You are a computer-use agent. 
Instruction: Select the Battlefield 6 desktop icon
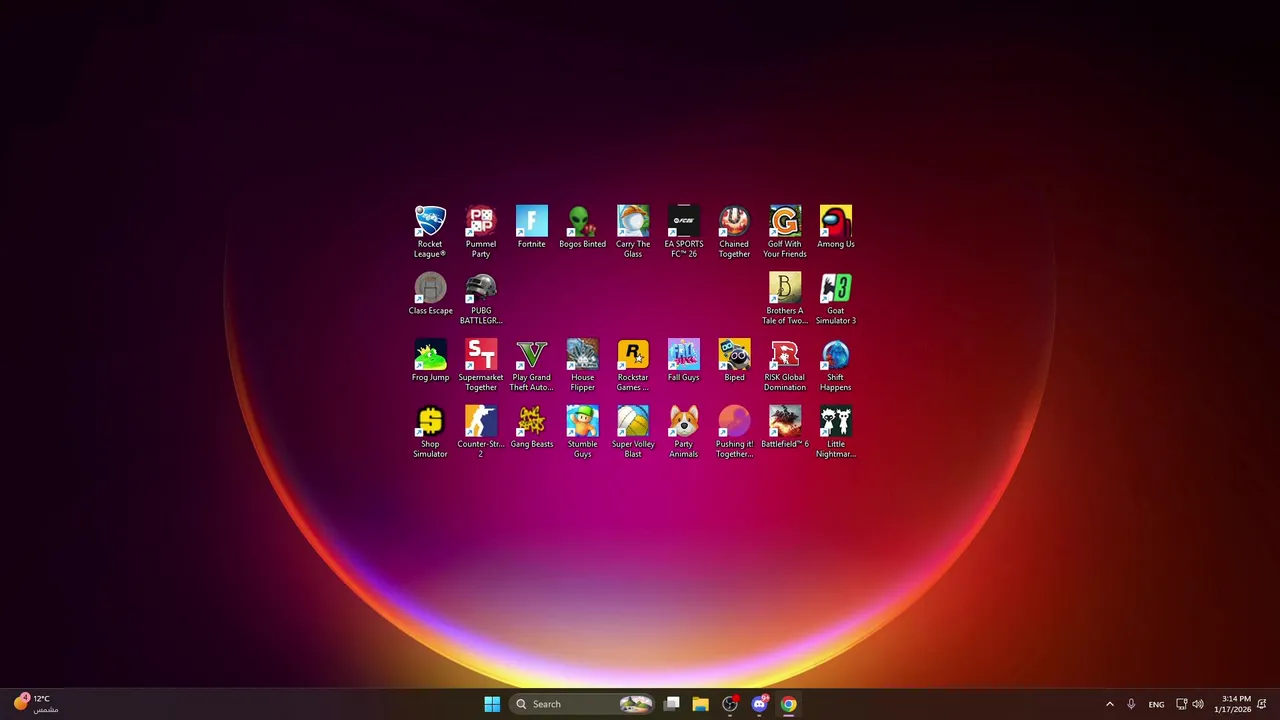coord(785,428)
